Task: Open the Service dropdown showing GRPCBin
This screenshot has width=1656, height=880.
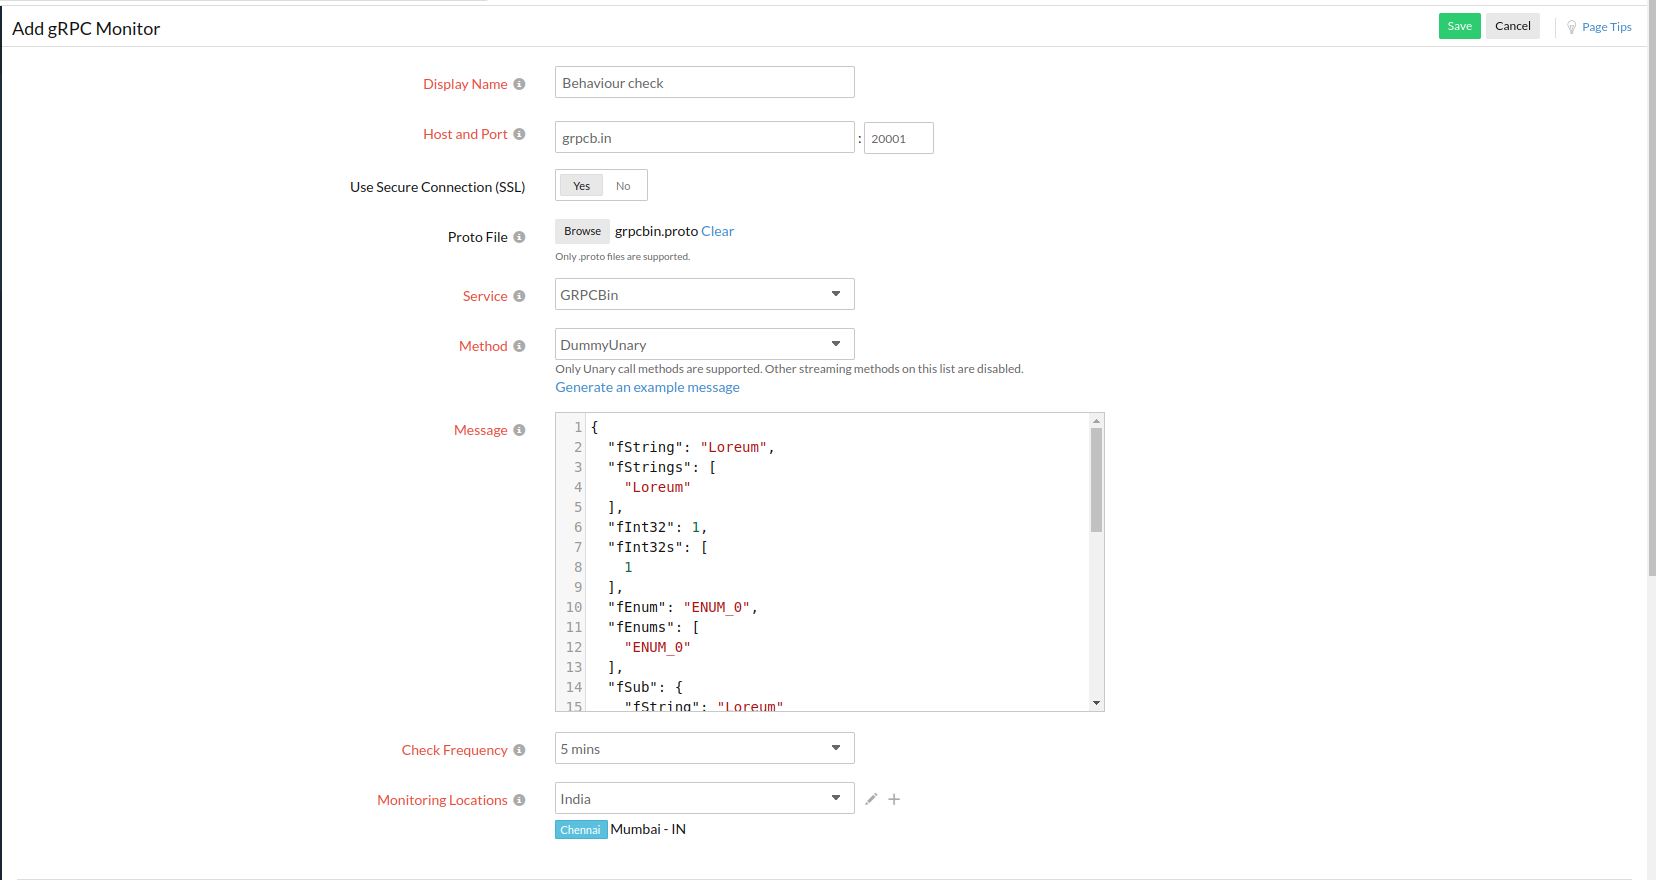Action: [x=704, y=295]
